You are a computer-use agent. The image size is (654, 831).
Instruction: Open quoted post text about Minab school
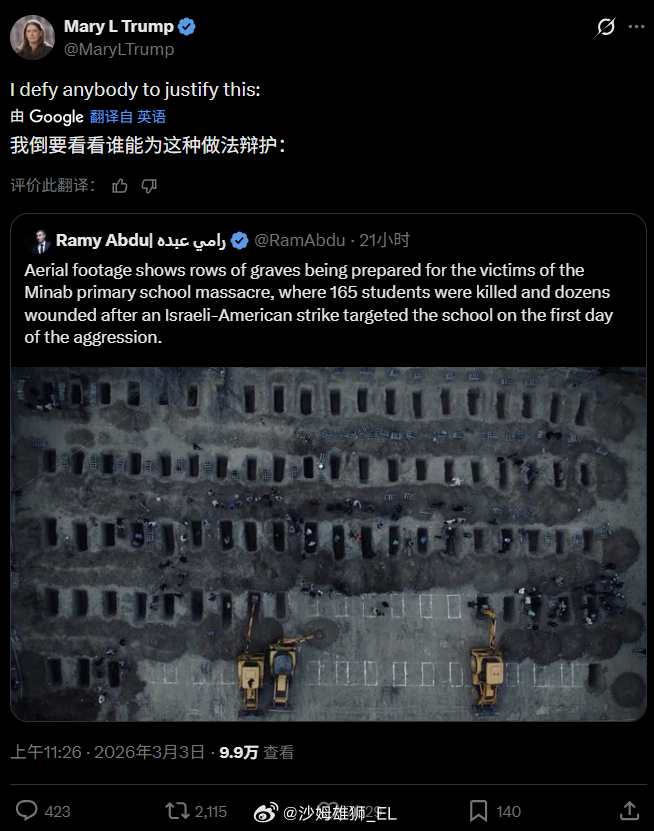319,304
